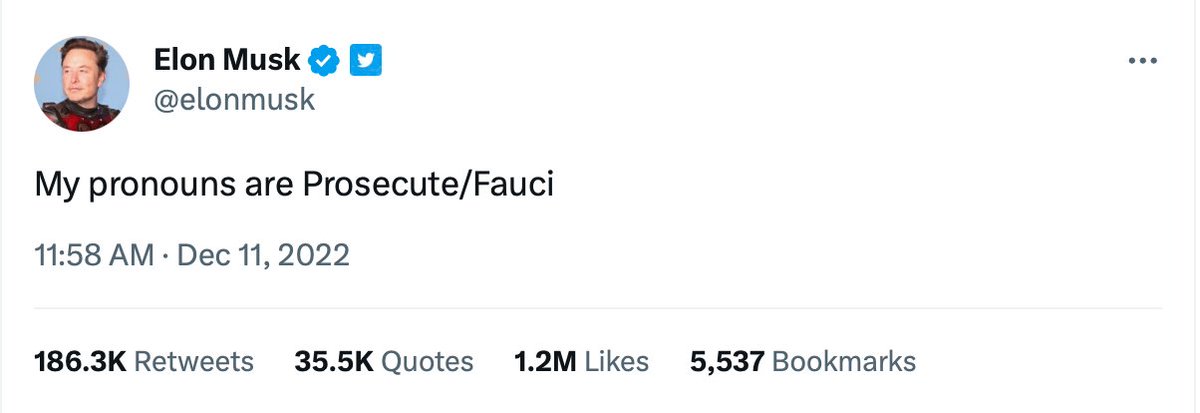Screen dimensions: 1200x413
Task: Click the 5,537 bookmark count number
Action: point(727,361)
